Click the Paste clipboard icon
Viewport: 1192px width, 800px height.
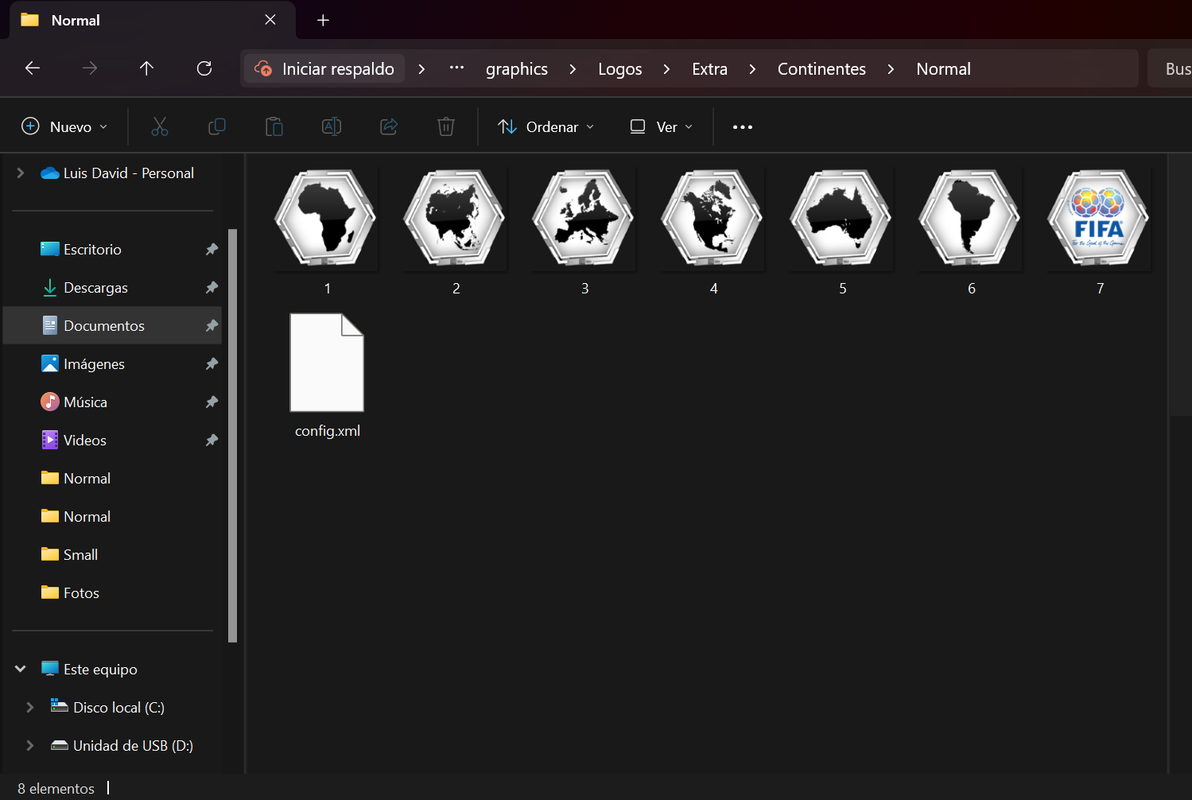(x=274, y=126)
